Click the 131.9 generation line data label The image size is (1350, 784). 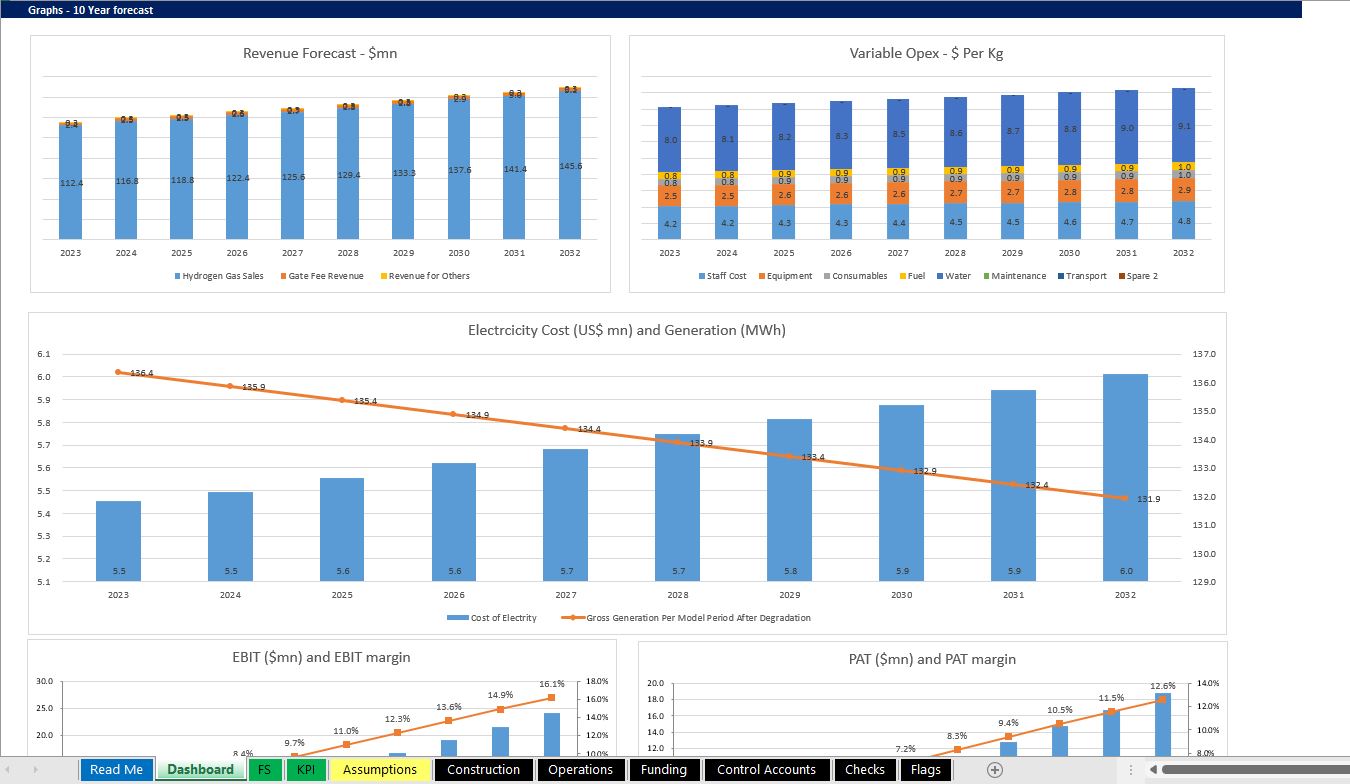click(1149, 499)
